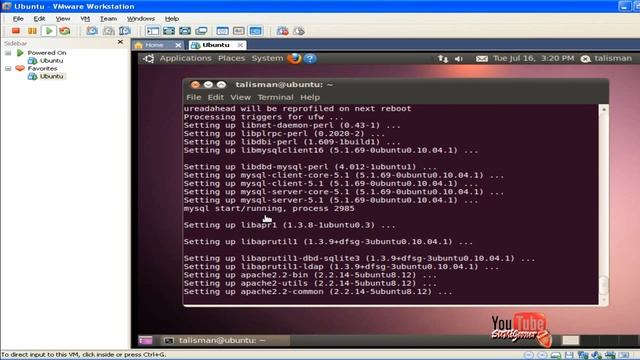Click the network adapter status bar icon
The image size is (640, 360).
tap(583, 355)
